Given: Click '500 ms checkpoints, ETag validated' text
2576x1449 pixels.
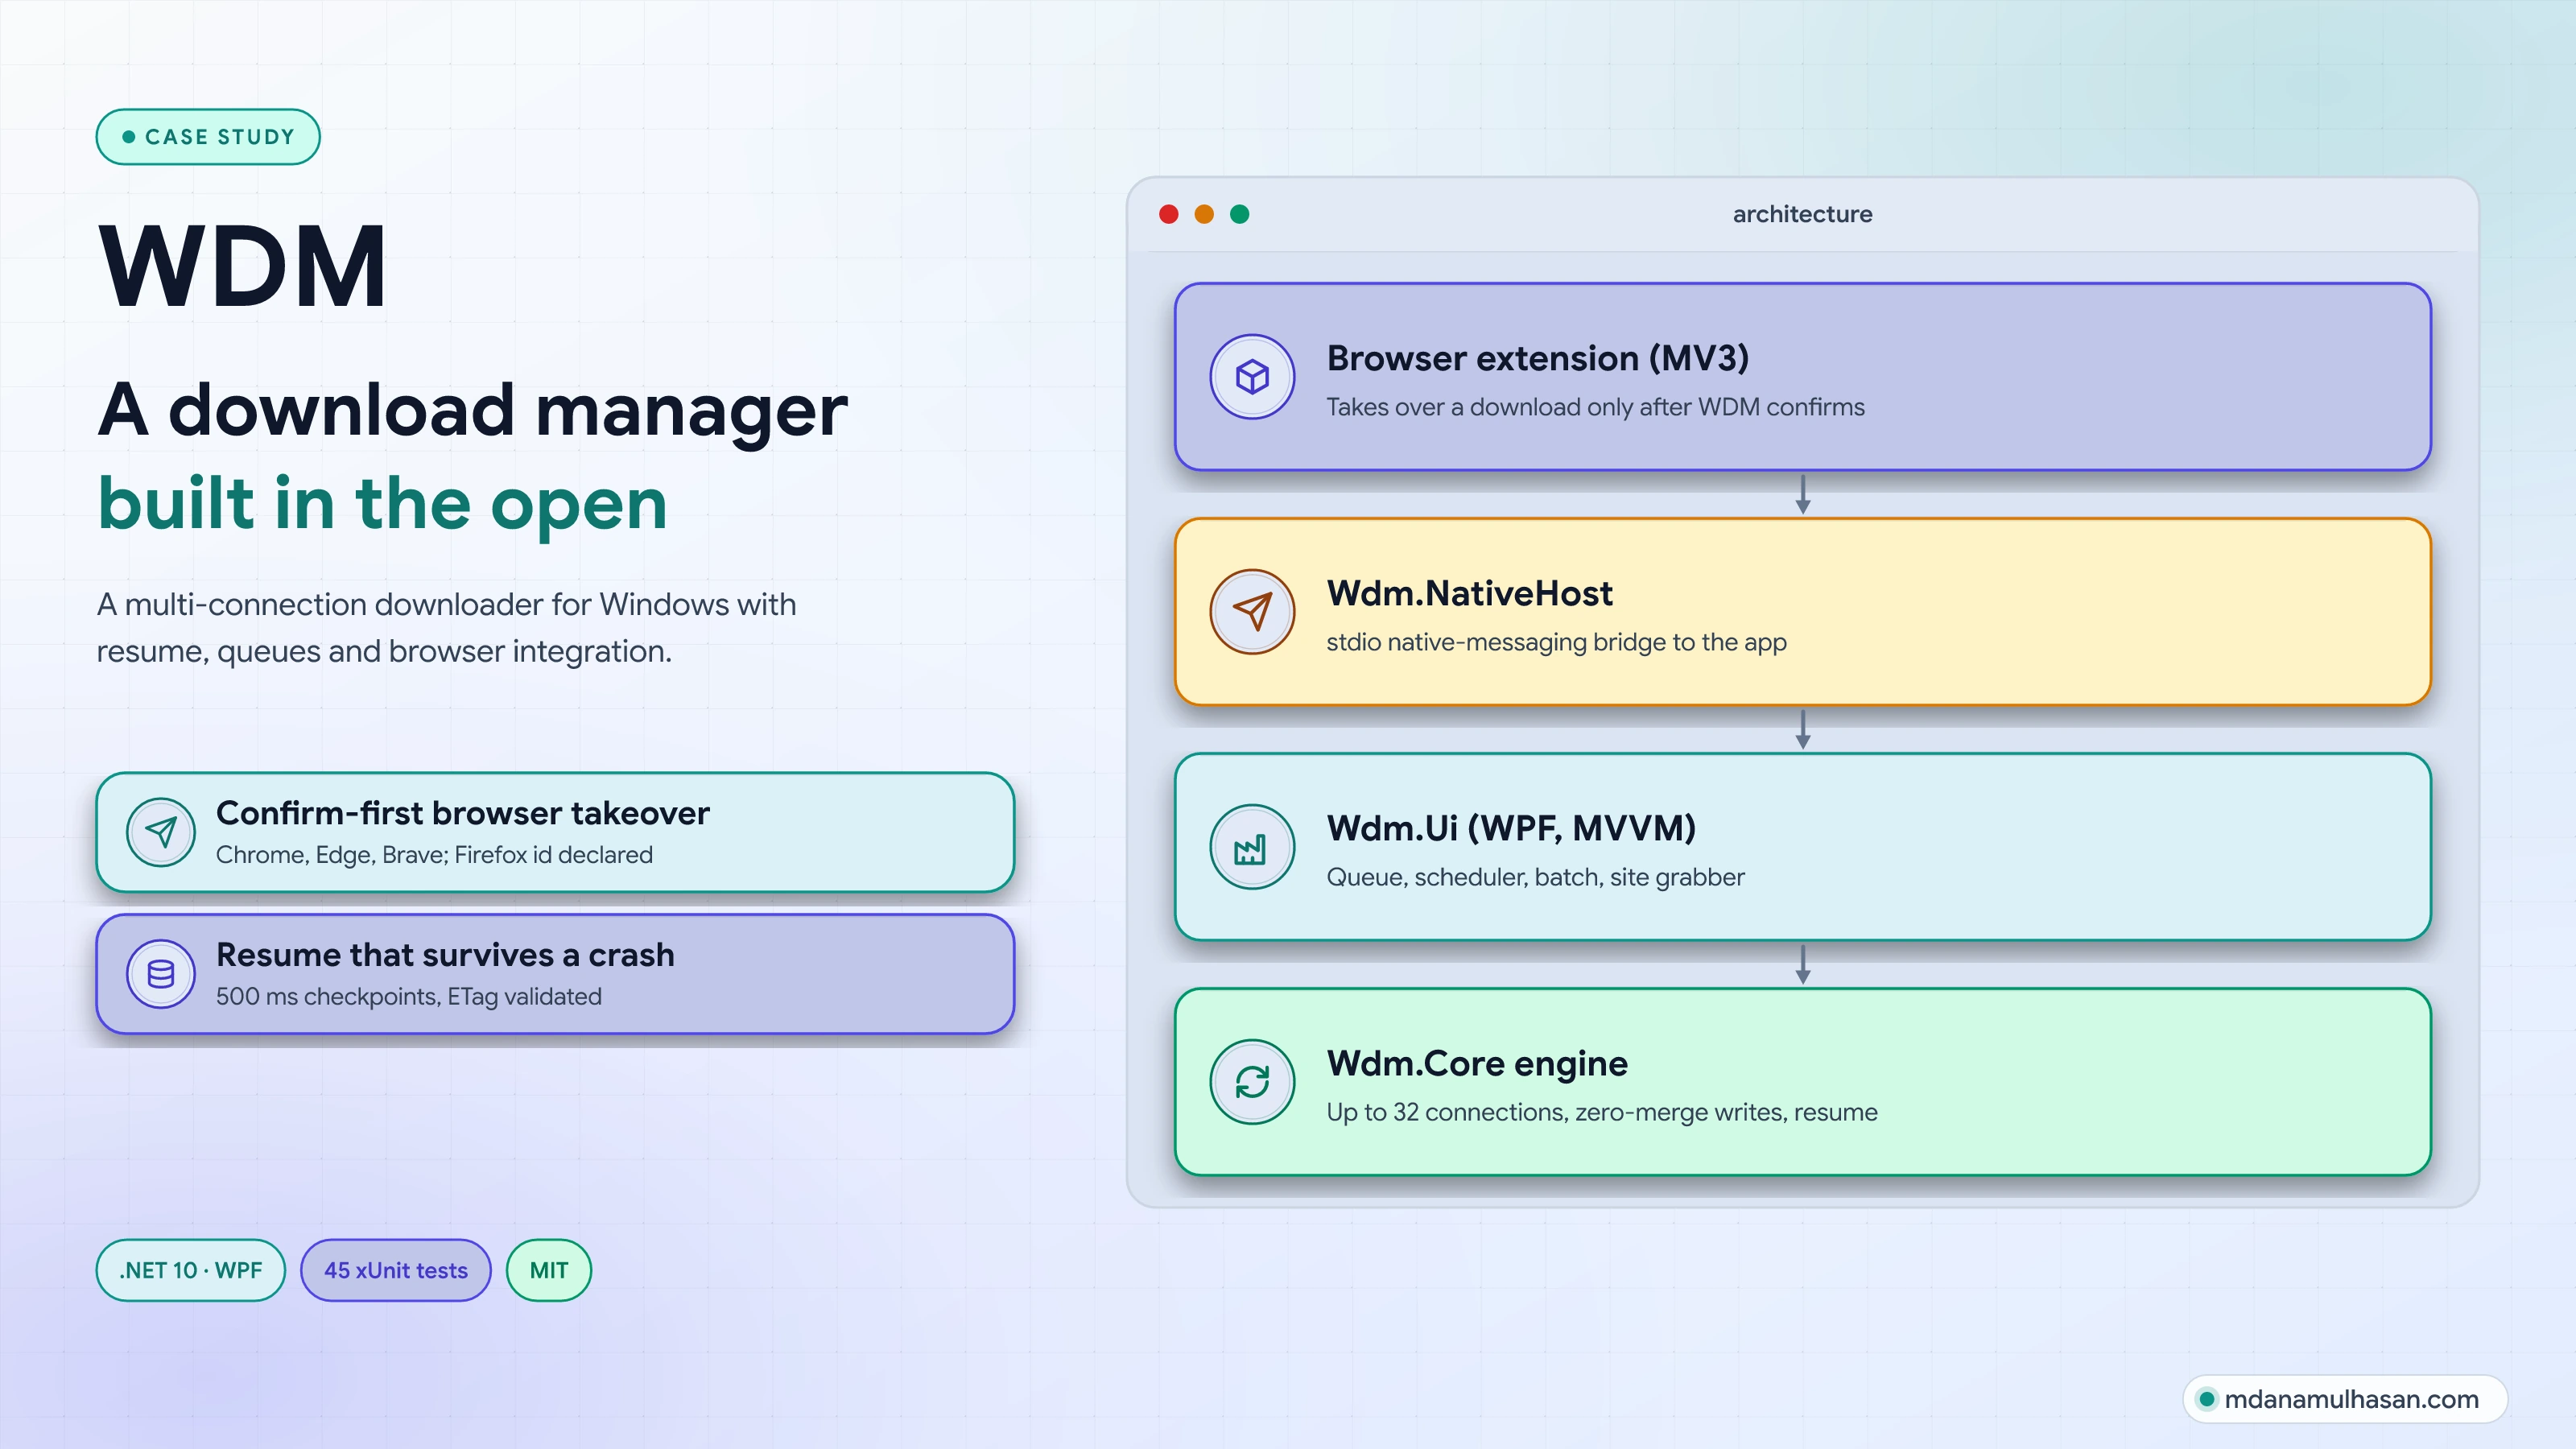Looking at the screenshot, I should coord(409,997).
